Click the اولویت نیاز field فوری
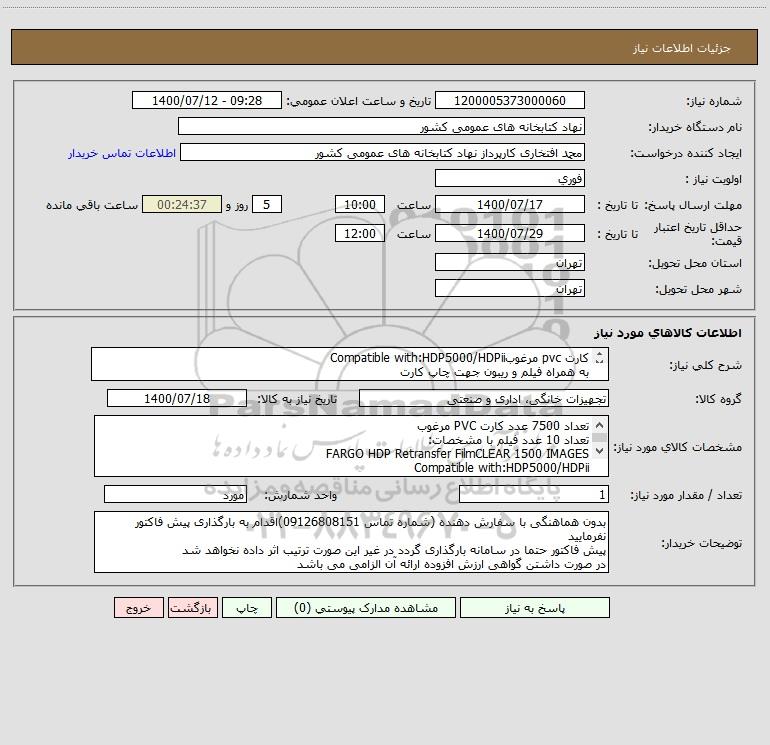 (510, 178)
